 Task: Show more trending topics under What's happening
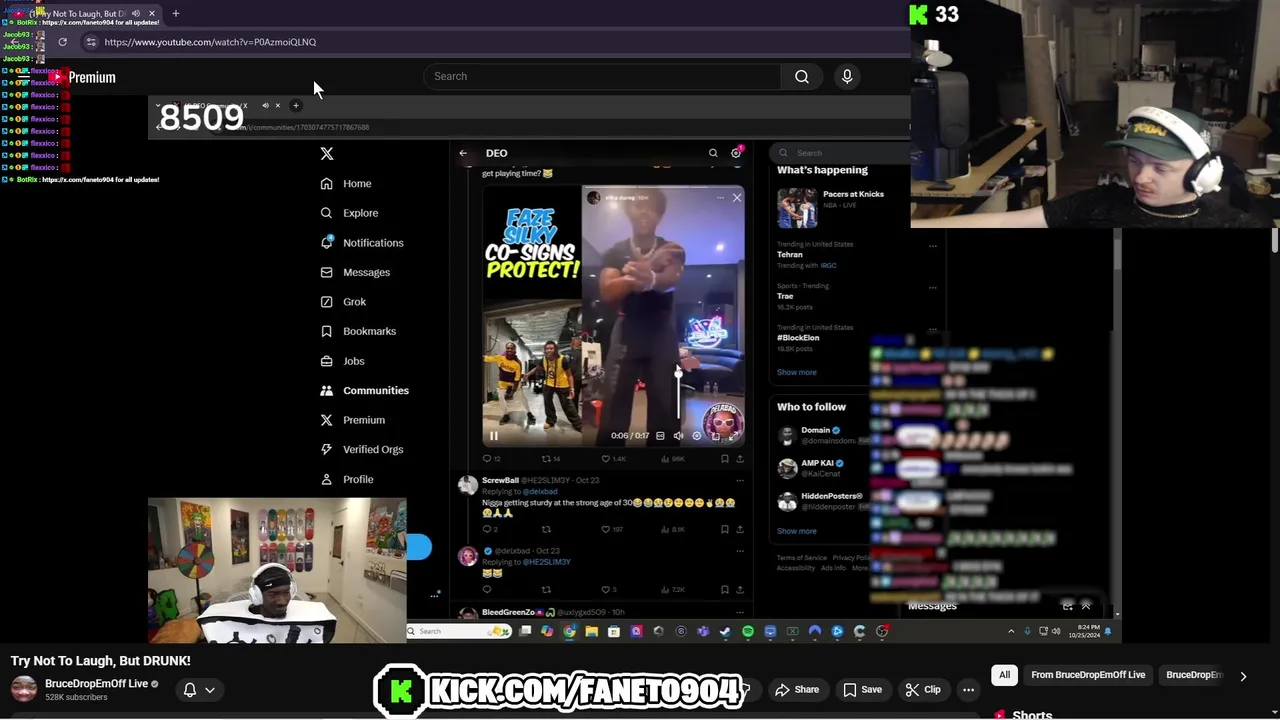(797, 372)
